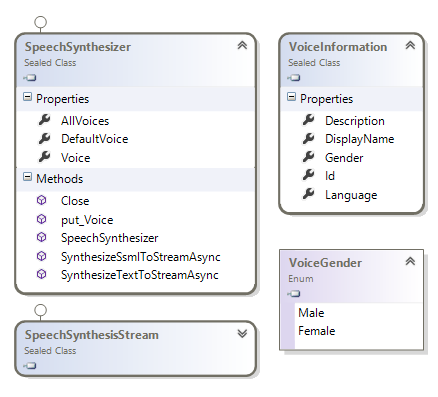The image size is (438, 397).
Task: Click the cube icon beside SynthesizeSsmlToStreamAsync
Action: 41,256
